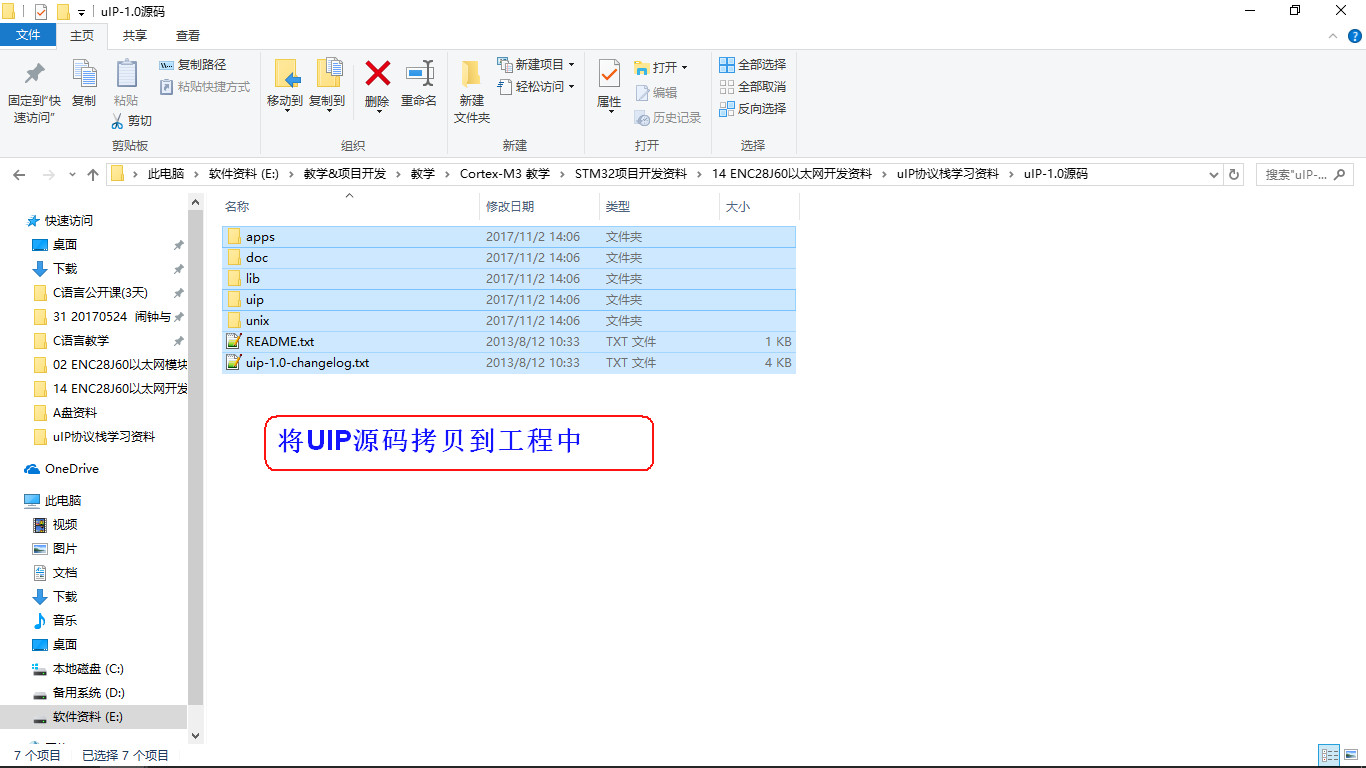Click the Help question mark icon
Screen dimensions: 1366x768
[x=1355, y=36]
